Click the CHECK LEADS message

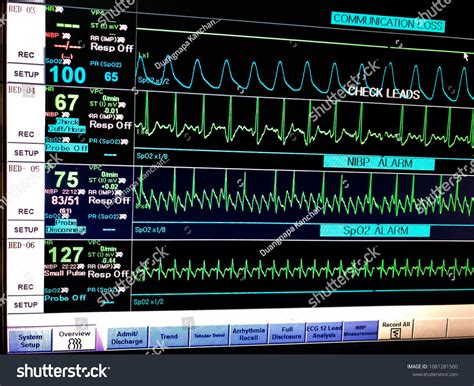[x=383, y=93]
